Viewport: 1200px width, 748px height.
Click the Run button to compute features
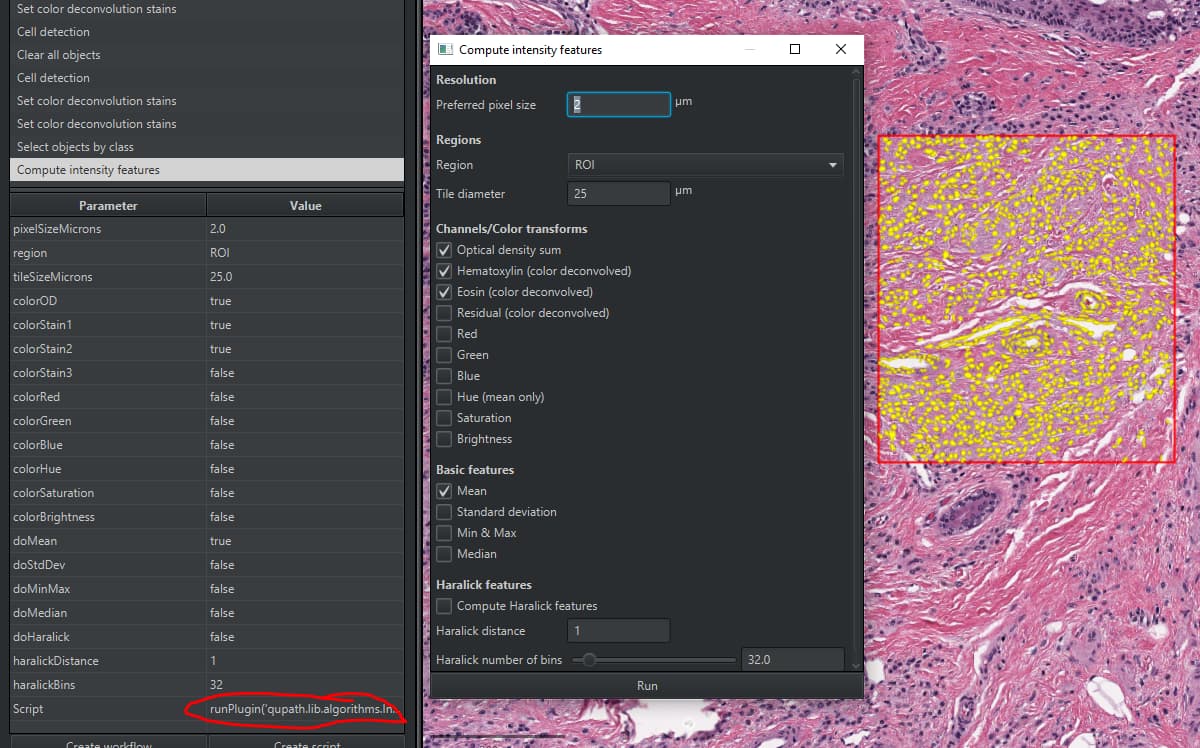point(646,685)
